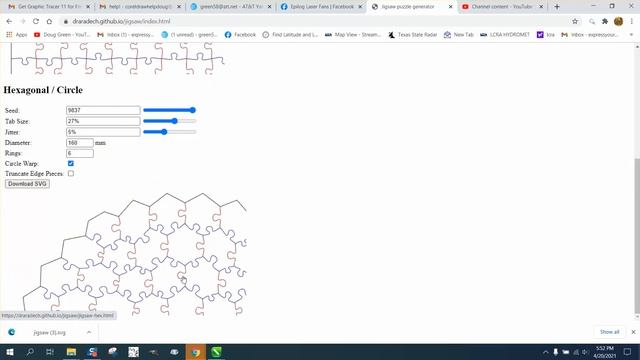Open File Explorer from the taskbar
This screenshot has width=640, height=360.
[x=71, y=352]
